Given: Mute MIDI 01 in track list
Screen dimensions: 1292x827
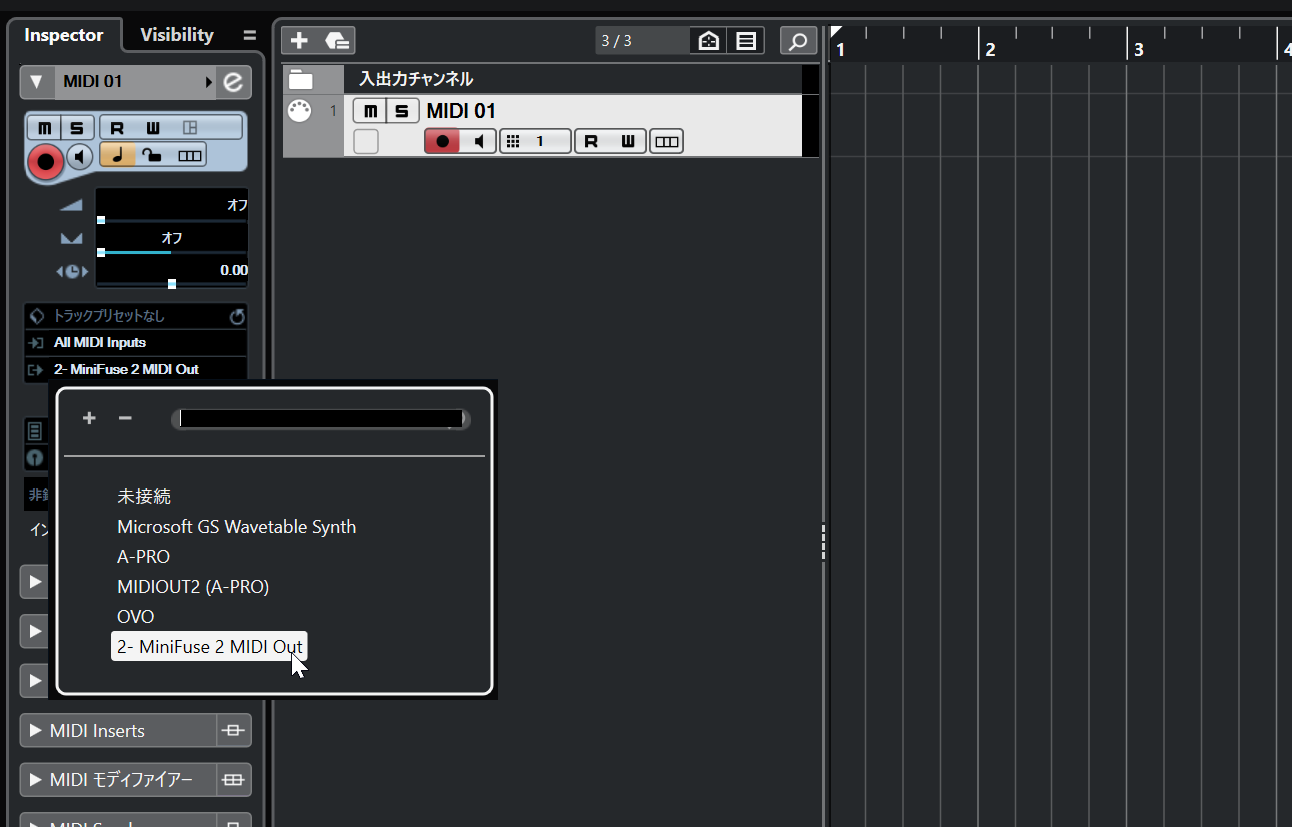Looking at the screenshot, I should tap(371, 111).
